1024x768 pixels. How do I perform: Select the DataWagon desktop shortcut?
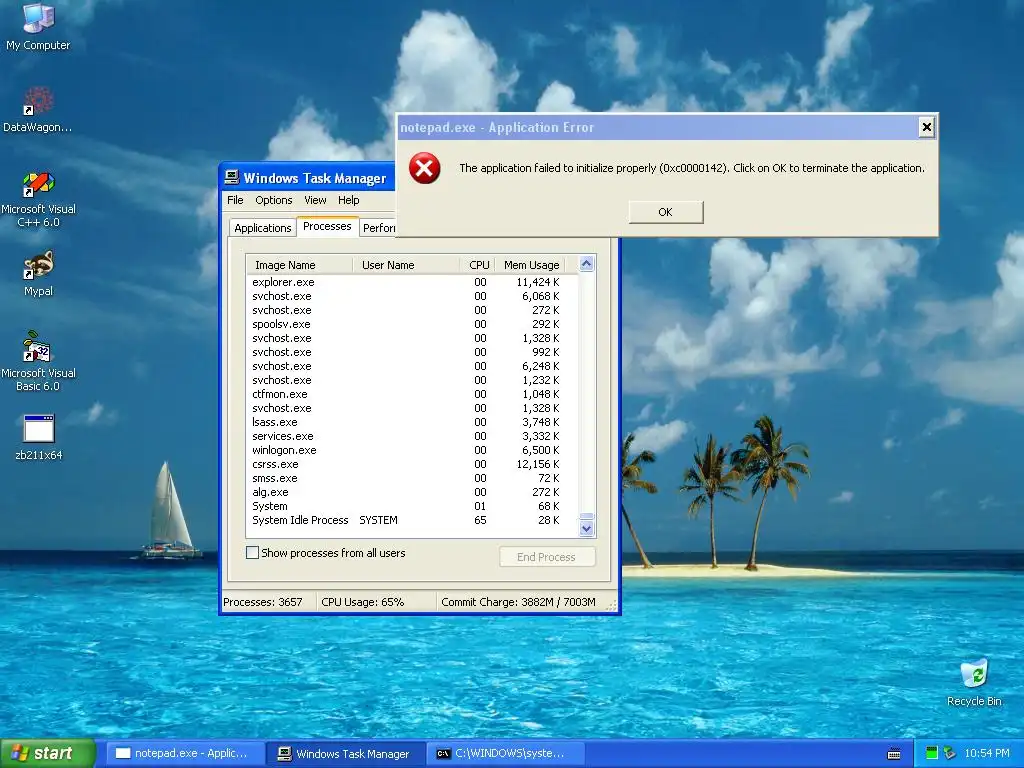coord(38,109)
